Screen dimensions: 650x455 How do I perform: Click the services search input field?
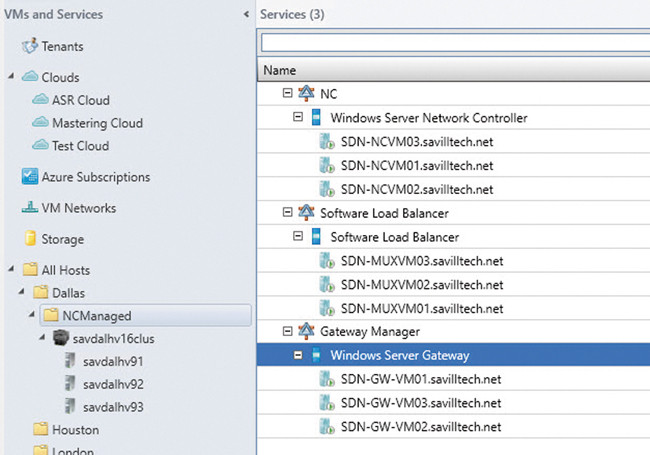click(454, 43)
